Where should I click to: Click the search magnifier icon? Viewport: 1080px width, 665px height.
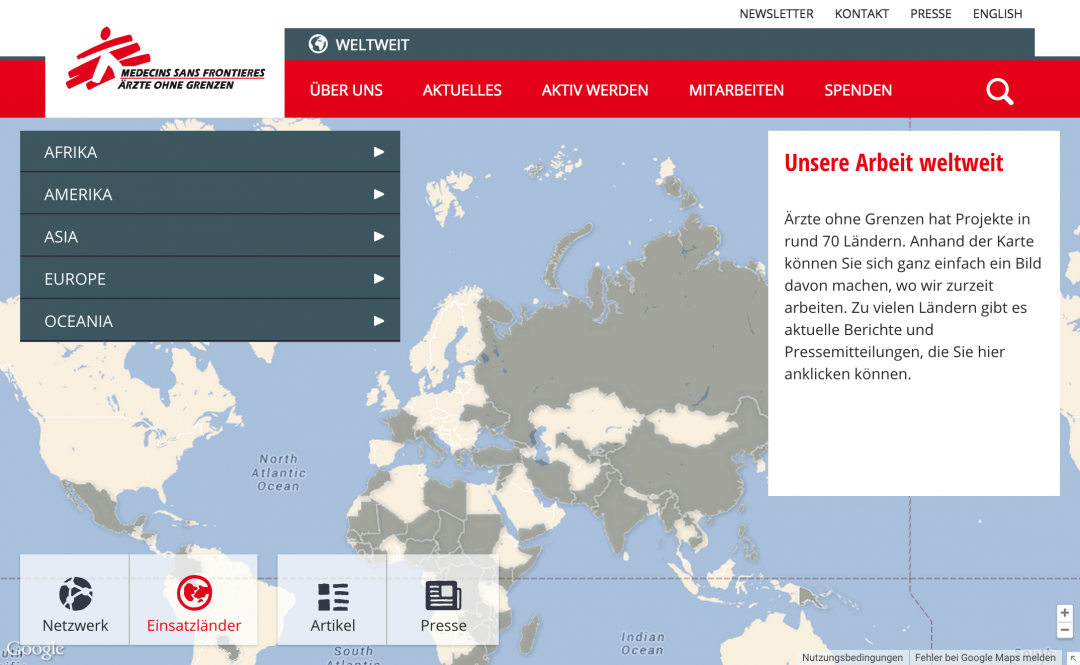[999, 91]
